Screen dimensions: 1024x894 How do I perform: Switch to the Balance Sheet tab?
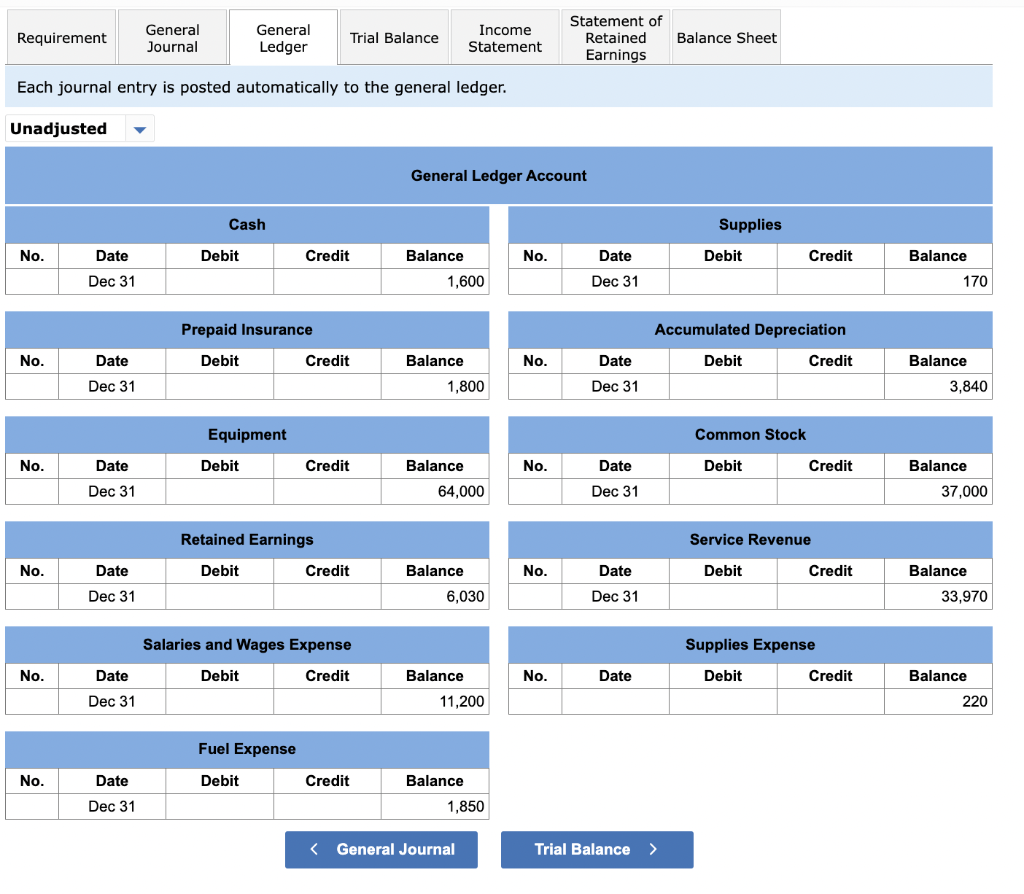(726, 37)
